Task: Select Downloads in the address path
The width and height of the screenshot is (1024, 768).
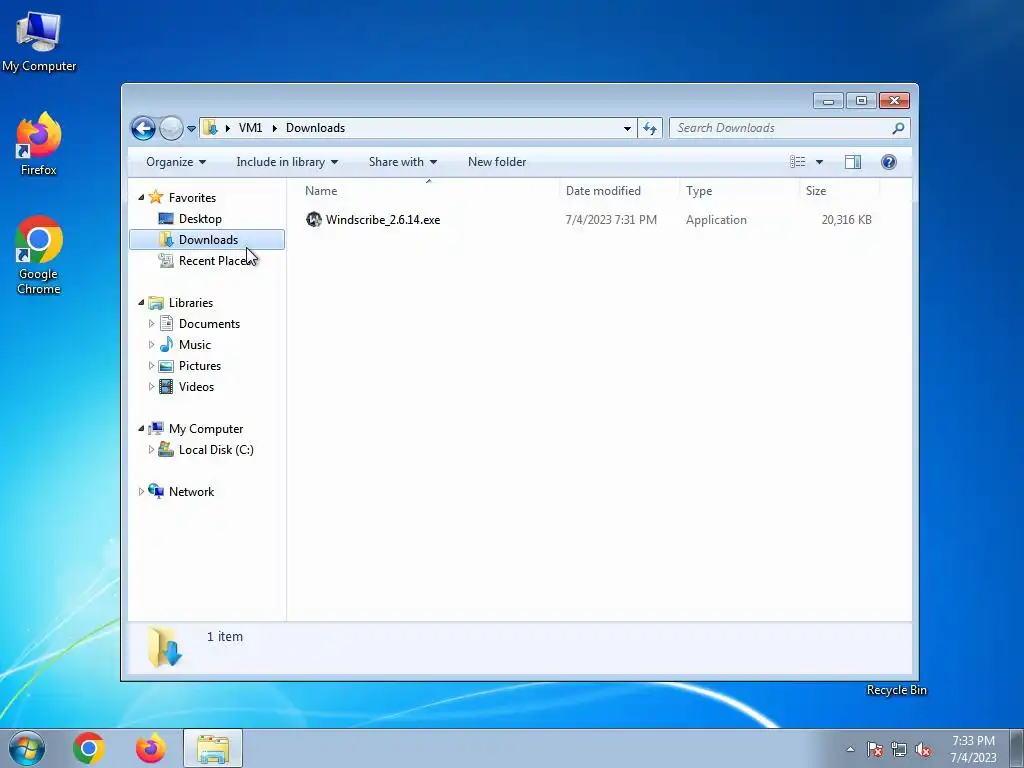Action: pos(315,128)
